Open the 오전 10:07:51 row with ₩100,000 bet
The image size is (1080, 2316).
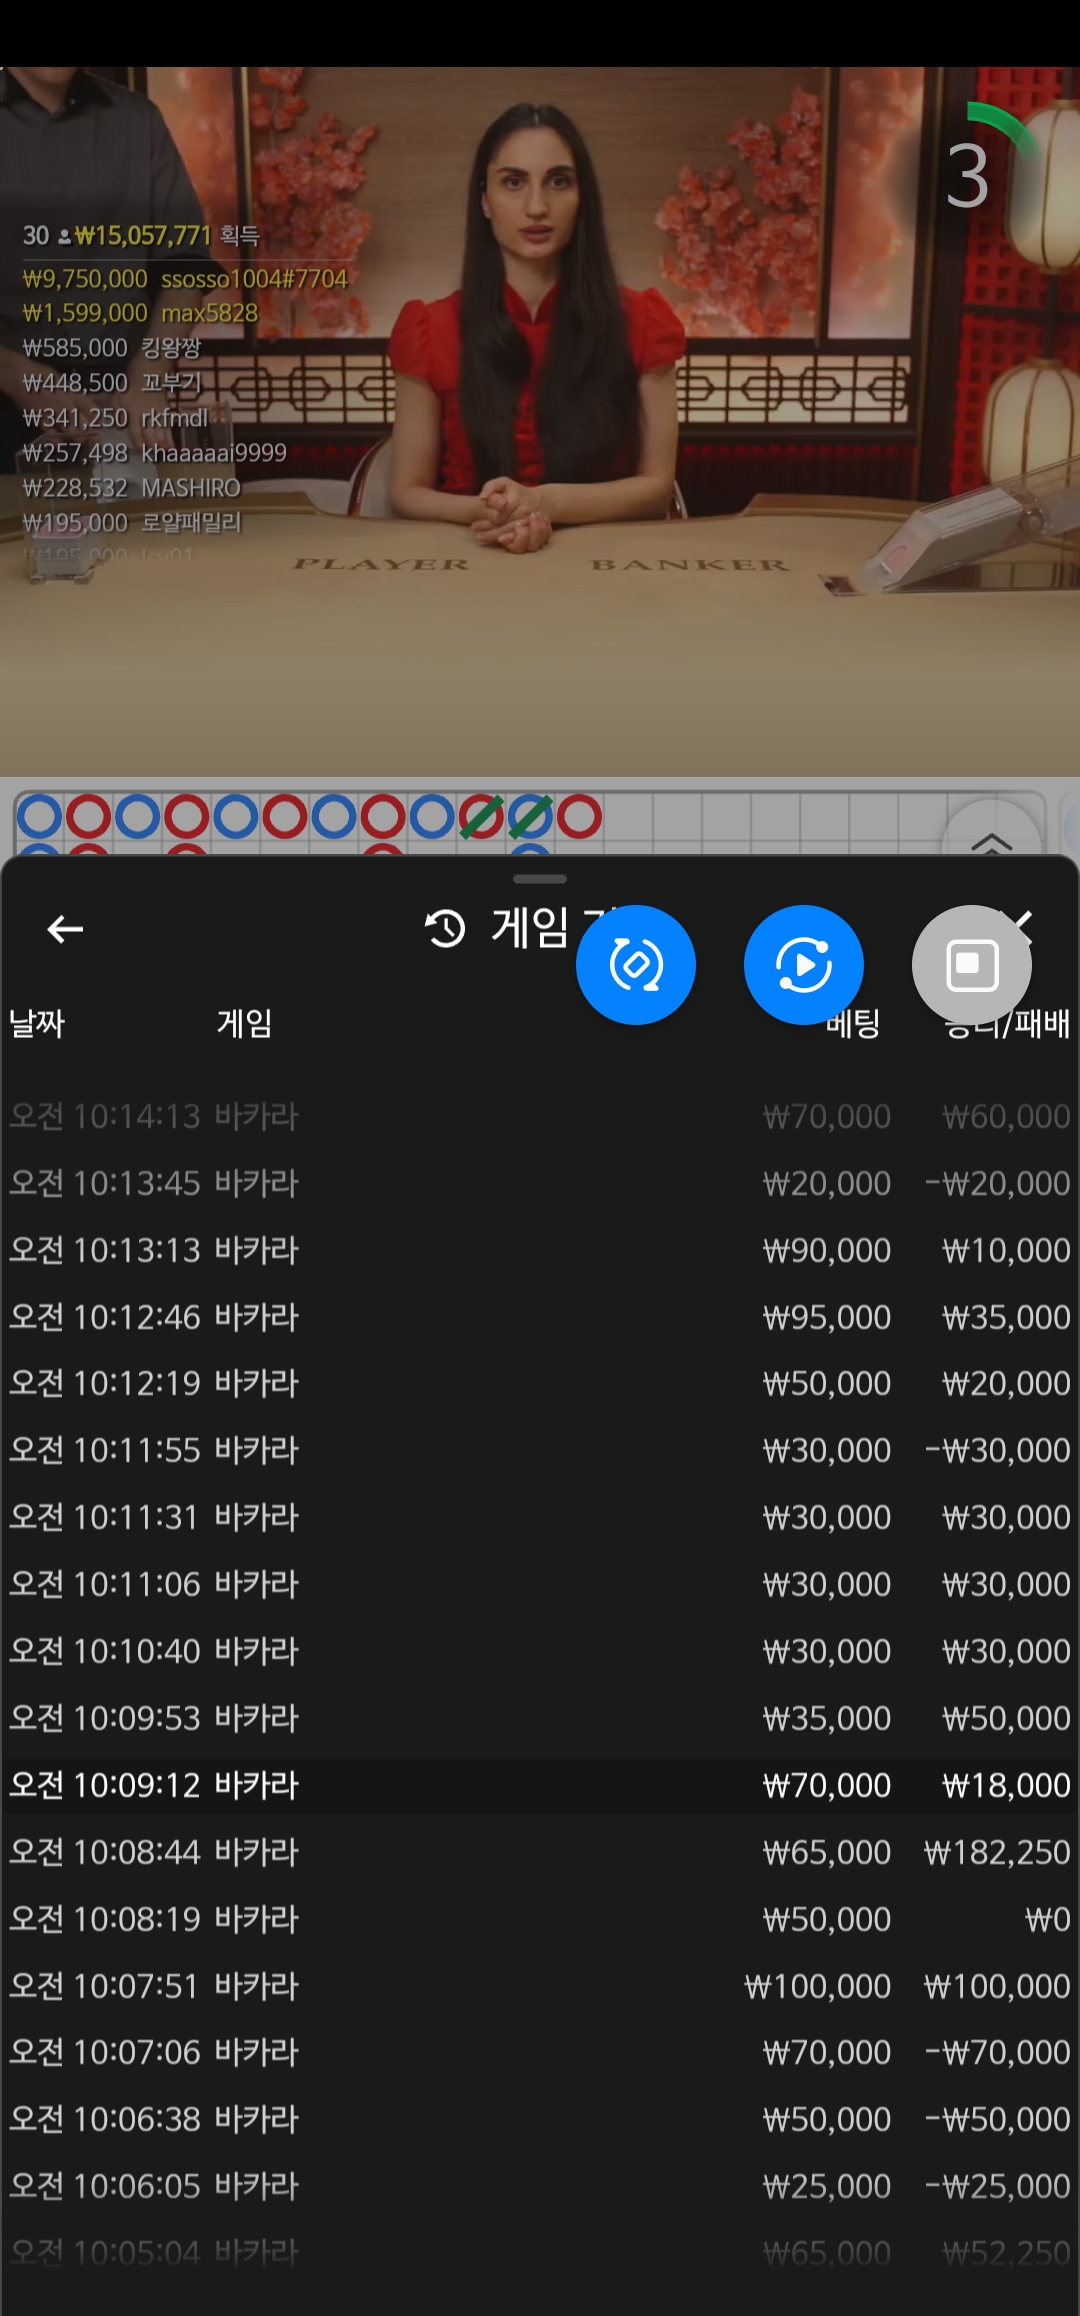click(x=540, y=1986)
